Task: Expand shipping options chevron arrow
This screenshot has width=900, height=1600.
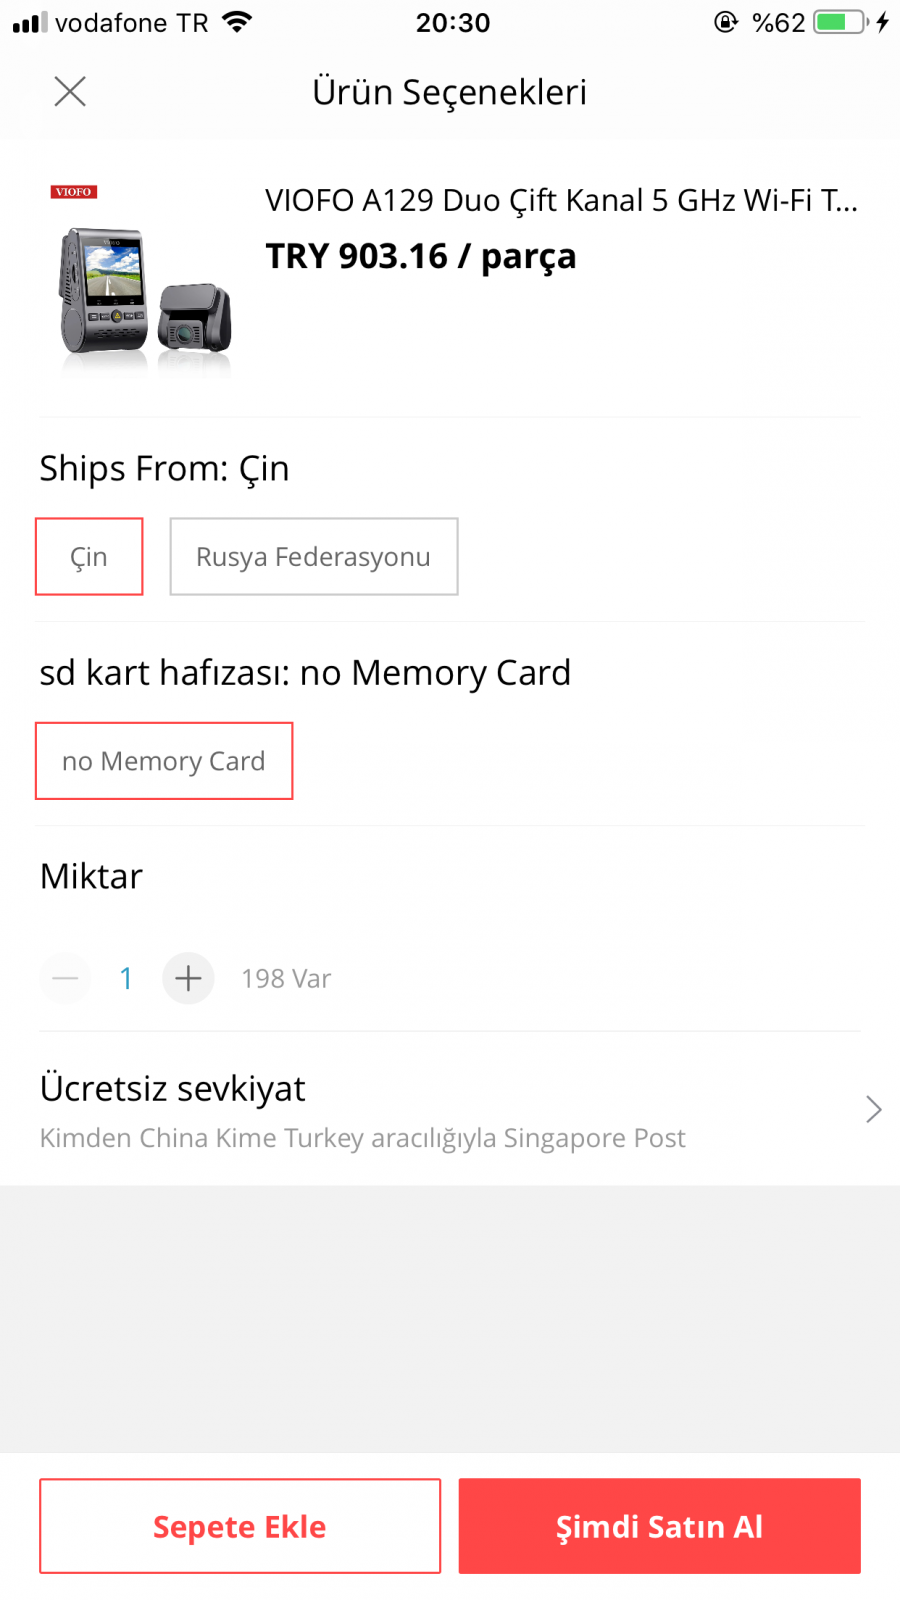Action: [873, 1109]
